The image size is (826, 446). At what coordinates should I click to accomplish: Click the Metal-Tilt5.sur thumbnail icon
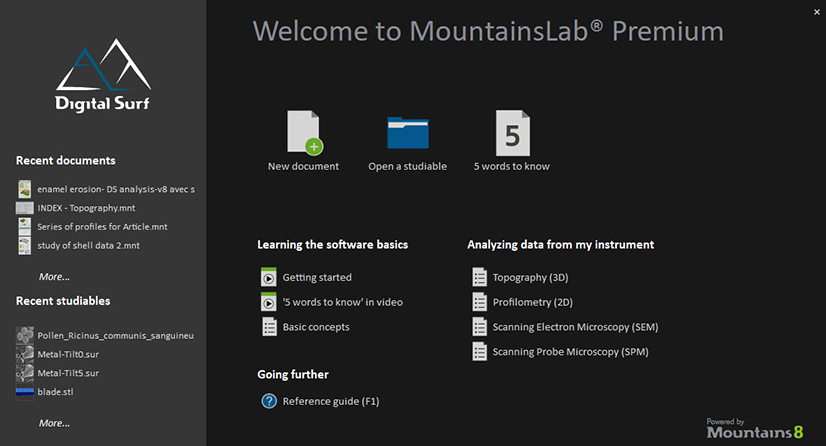click(24, 373)
